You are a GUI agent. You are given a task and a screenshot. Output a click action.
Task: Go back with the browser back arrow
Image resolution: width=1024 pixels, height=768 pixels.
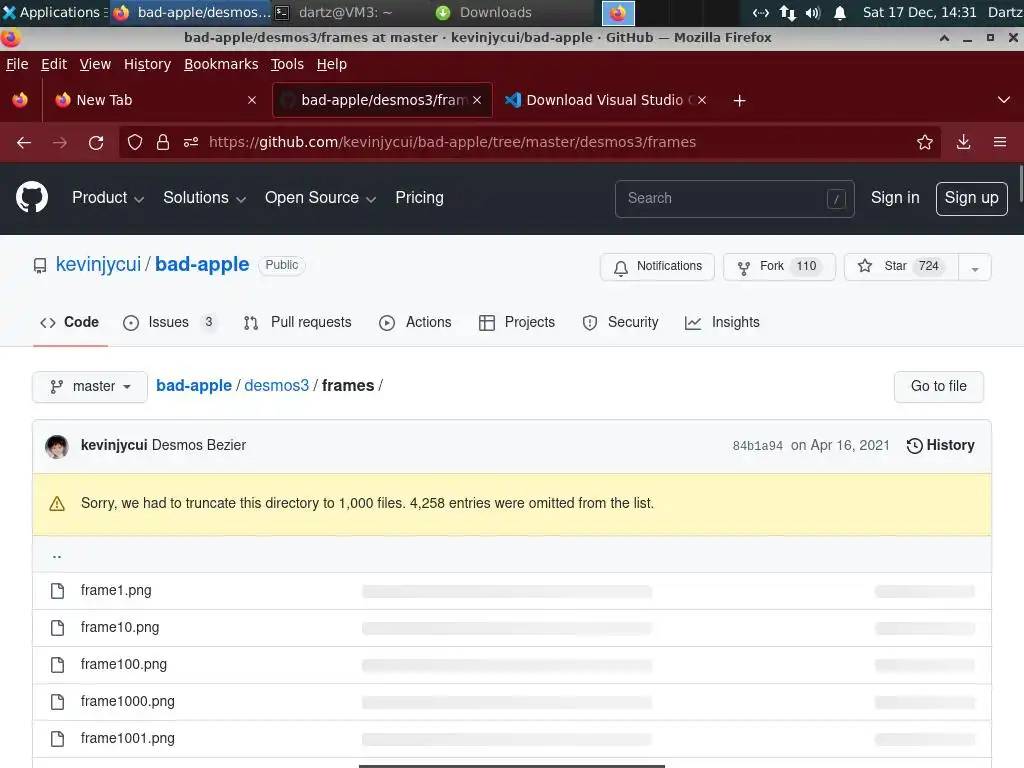pyautogui.click(x=24, y=142)
